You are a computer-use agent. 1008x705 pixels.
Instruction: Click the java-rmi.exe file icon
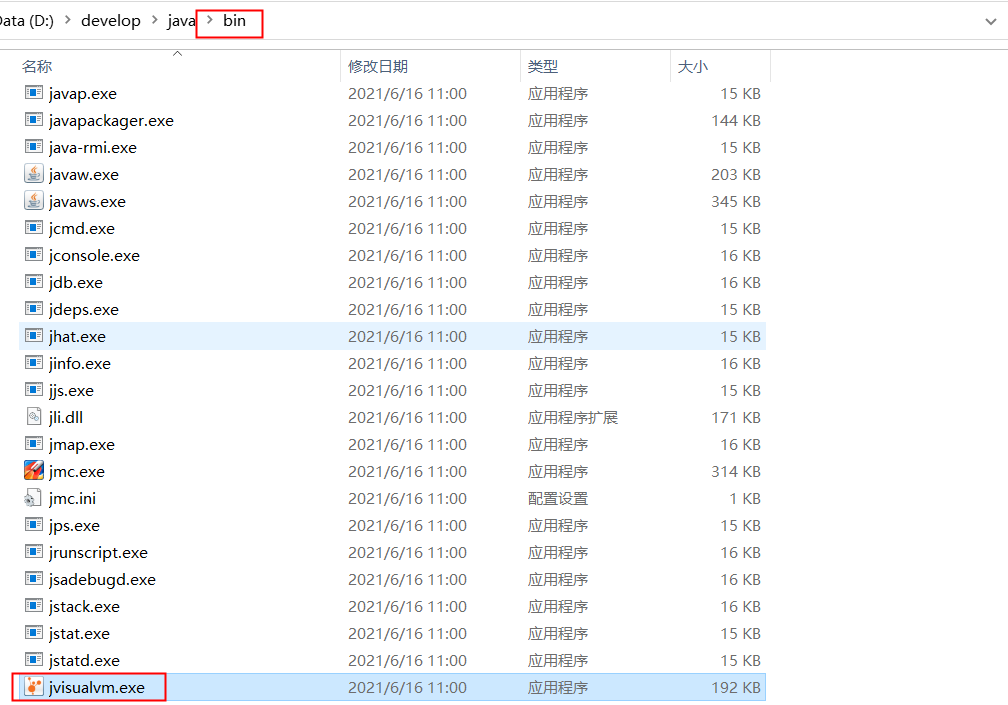pos(33,147)
